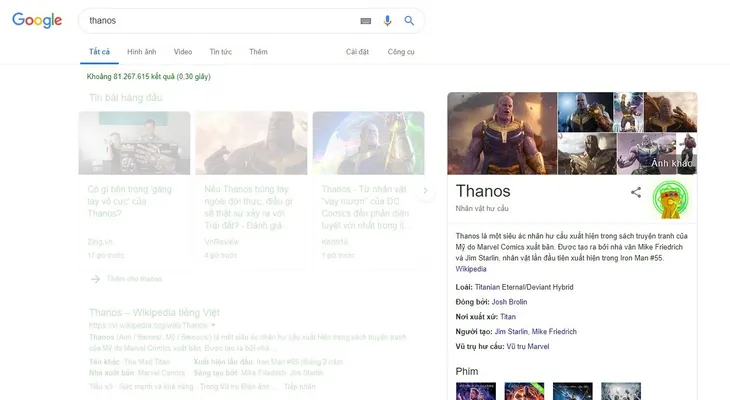
Task: Start voice search with microphone icon
Action: coord(387,20)
